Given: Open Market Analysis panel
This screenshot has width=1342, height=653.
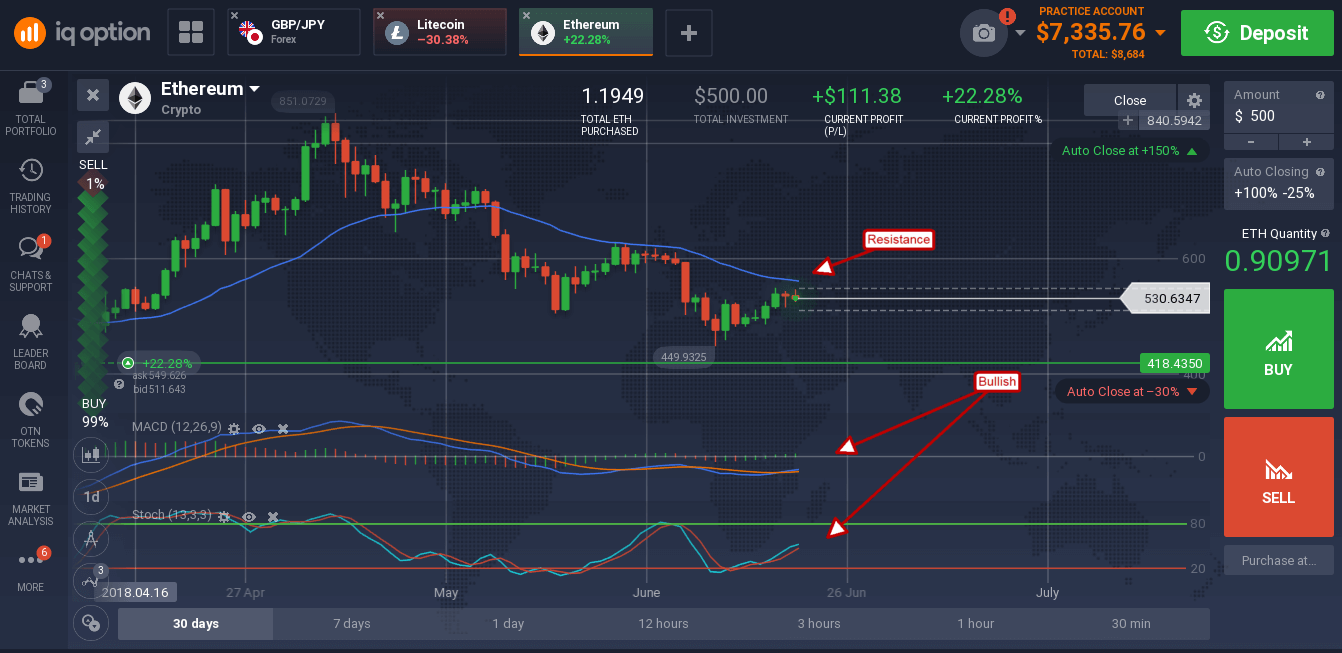Looking at the screenshot, I should pos(30,498).
